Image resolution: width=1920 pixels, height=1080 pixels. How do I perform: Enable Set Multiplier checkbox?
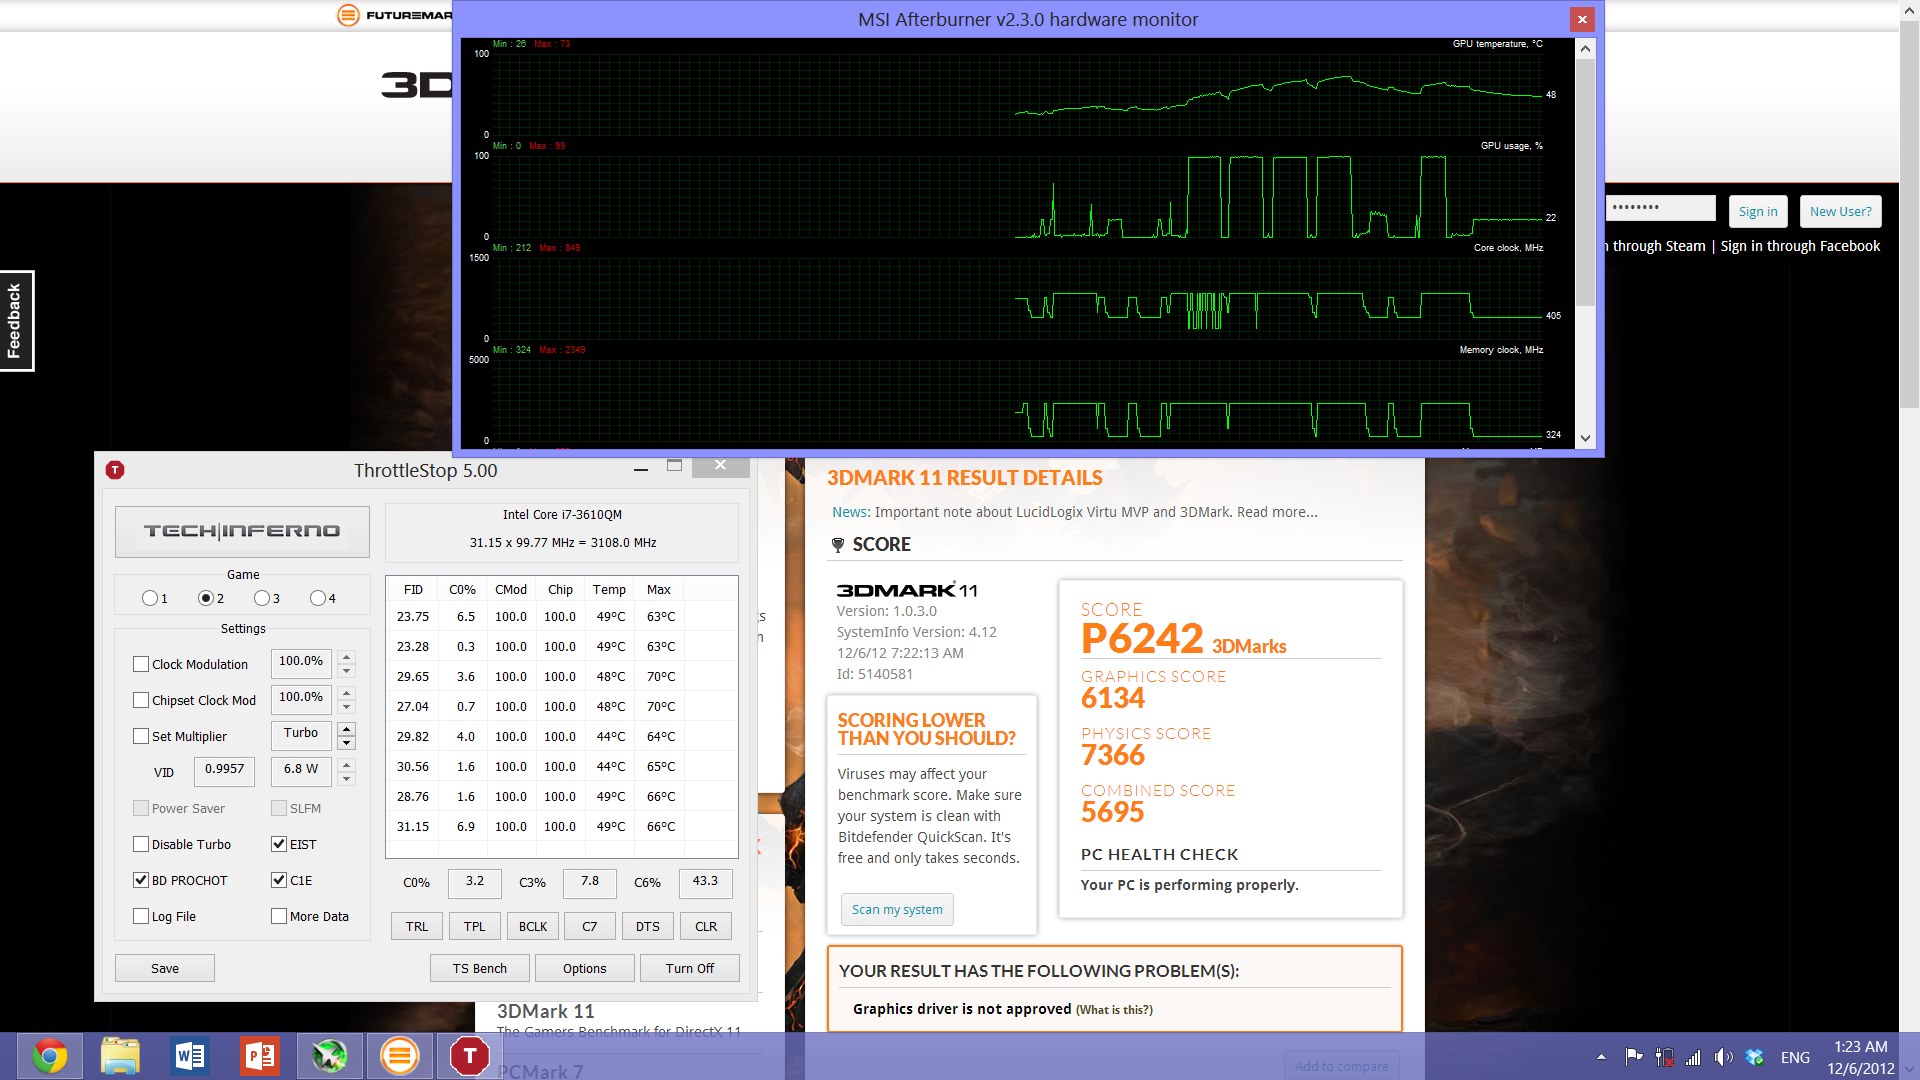pos(141,736)
